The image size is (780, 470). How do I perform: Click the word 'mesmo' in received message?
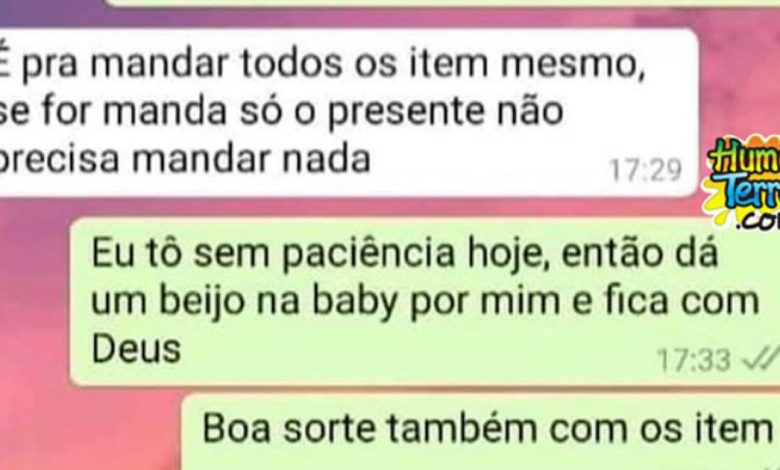coord(572,65)
